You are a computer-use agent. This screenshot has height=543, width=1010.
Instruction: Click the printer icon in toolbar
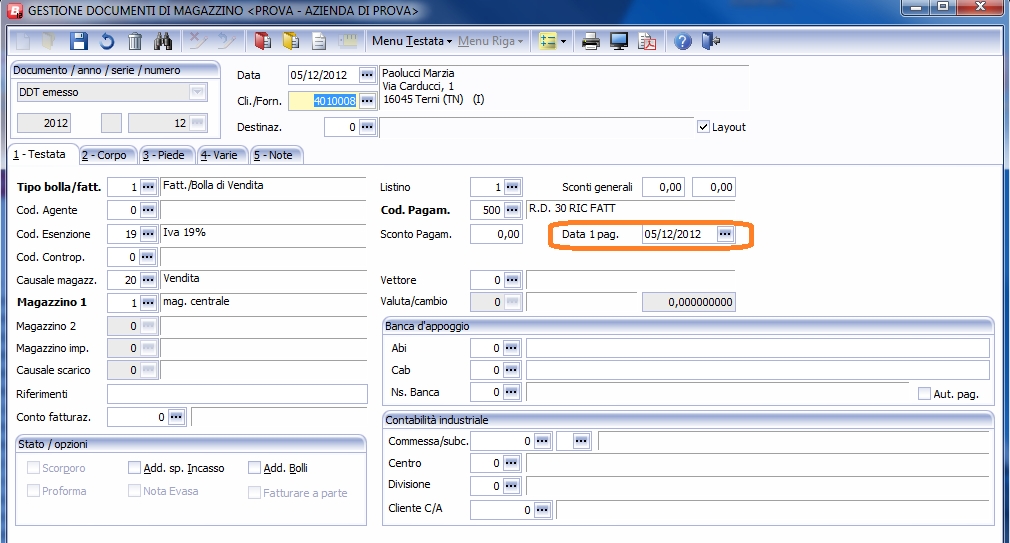point(591,41)
